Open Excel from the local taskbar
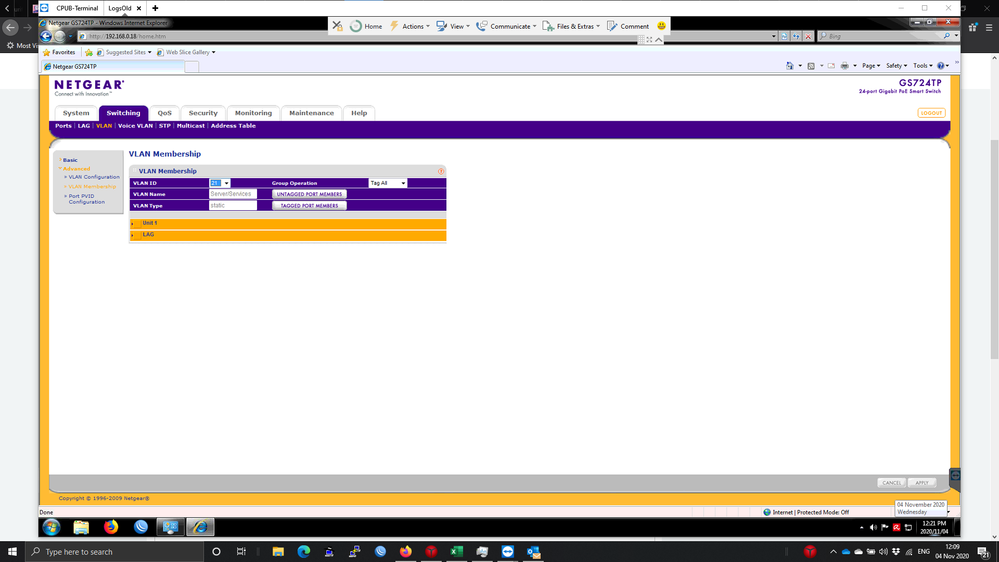Image resolution: width=999 pixels, height=562 pixels. pyautogui.click(x=456, y=551)
